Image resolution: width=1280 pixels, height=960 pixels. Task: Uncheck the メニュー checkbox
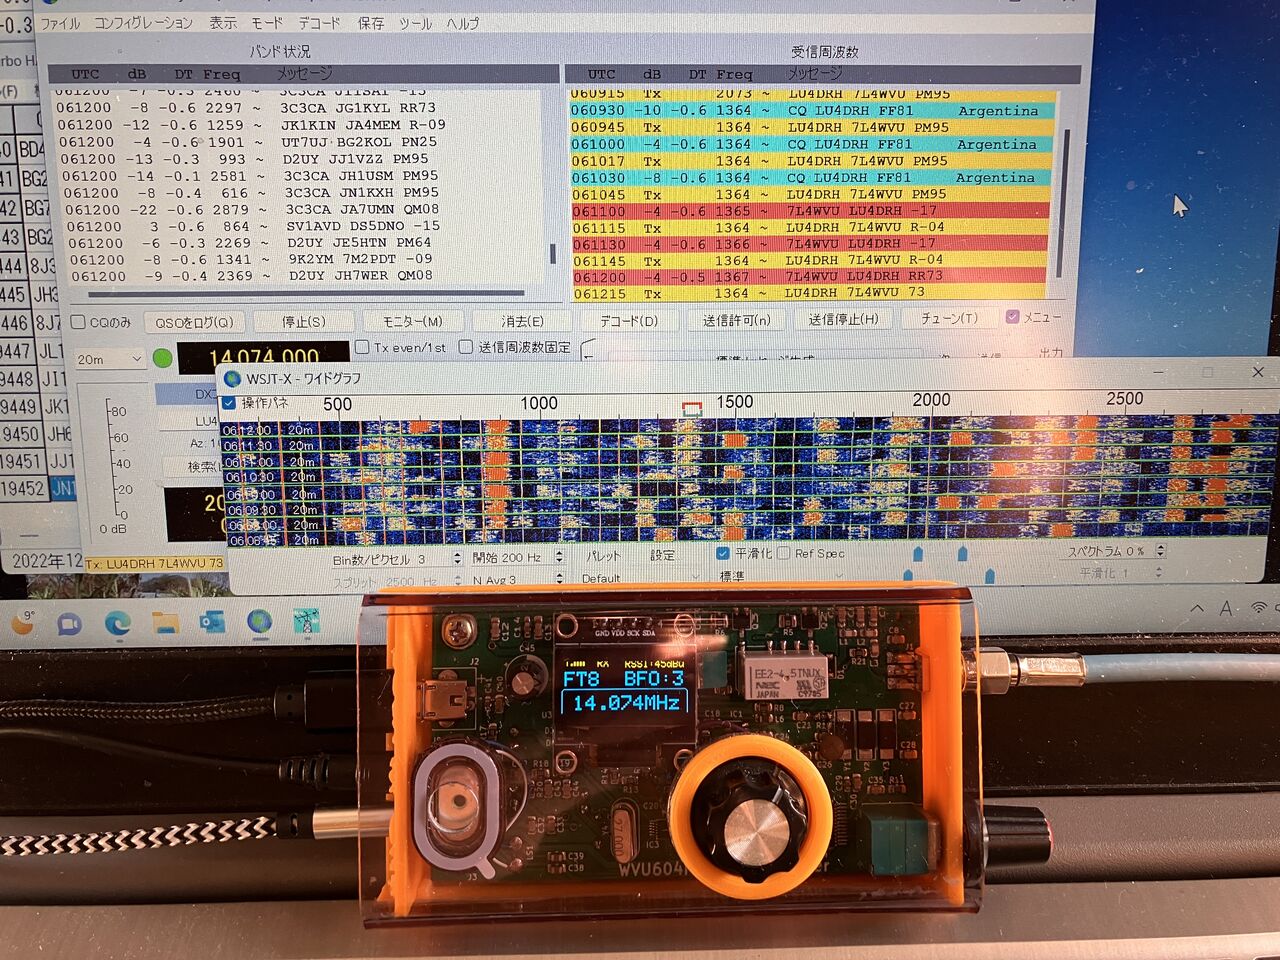click(x=1012, y=317)
